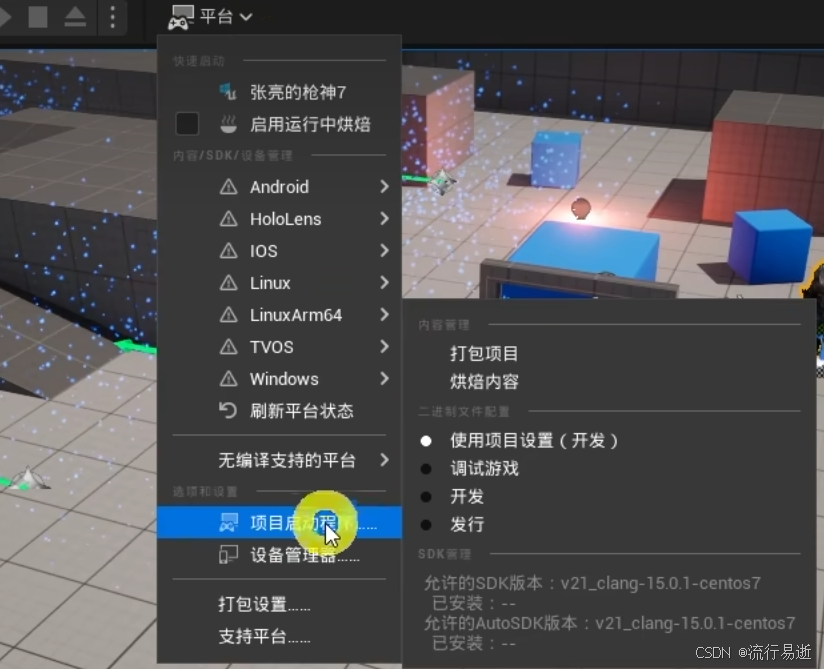The image size is (824, 669).
Task: Open the HoloLens platform submenu
Action: 280,219
